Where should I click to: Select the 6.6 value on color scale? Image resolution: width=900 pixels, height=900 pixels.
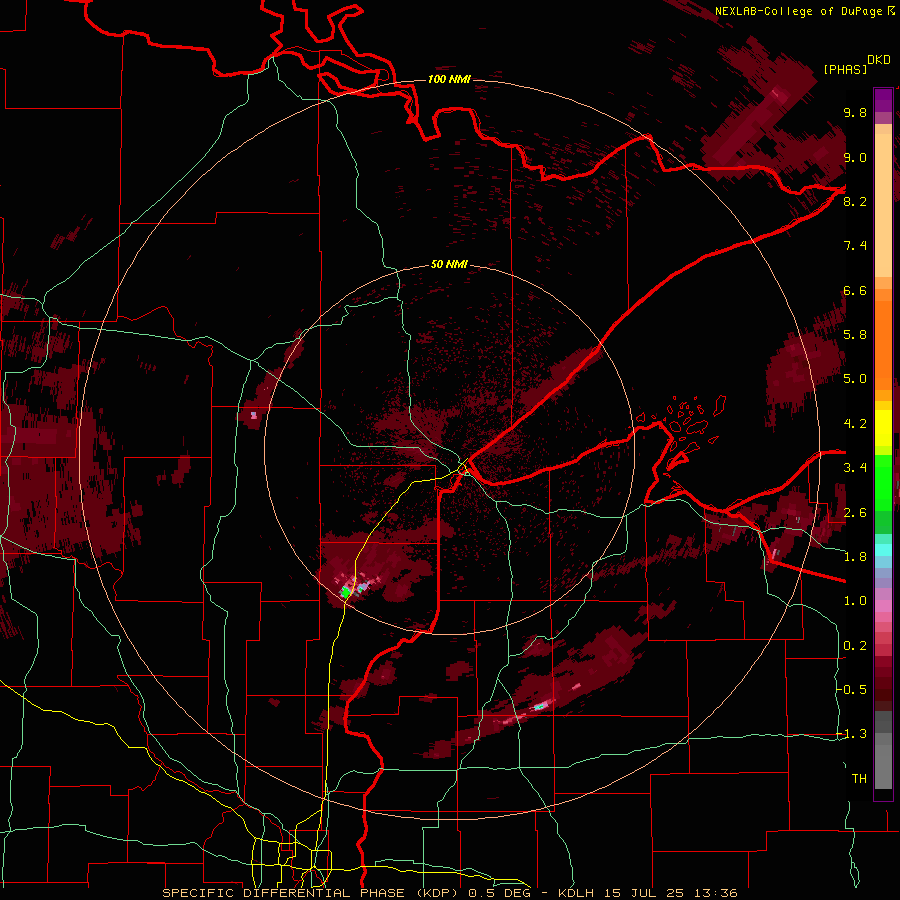(855, 290)
